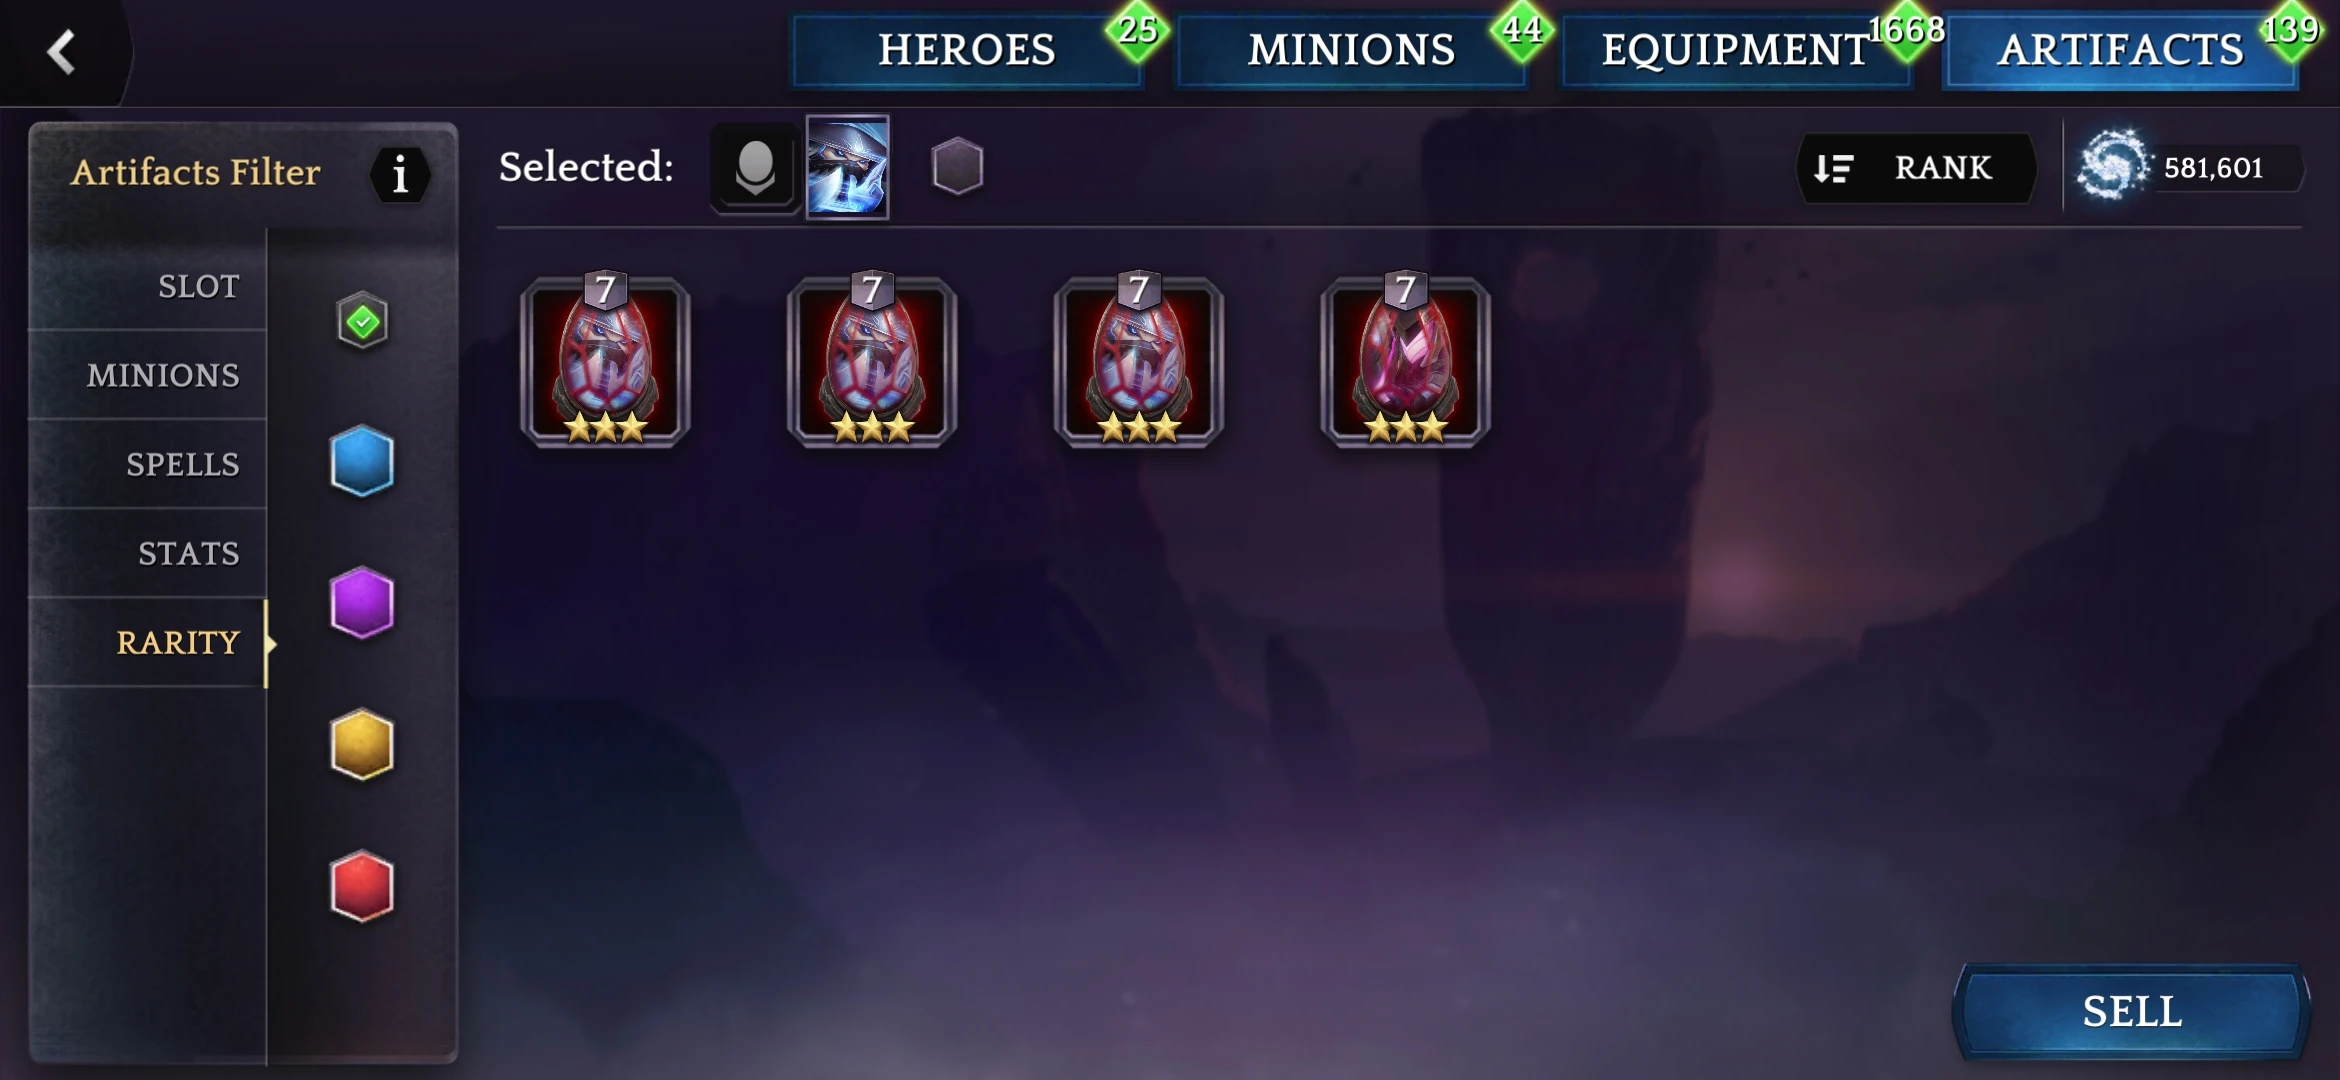Select the pink crystal egg artifact
Screen dimensions: 2340x1080
point(1405,360)
